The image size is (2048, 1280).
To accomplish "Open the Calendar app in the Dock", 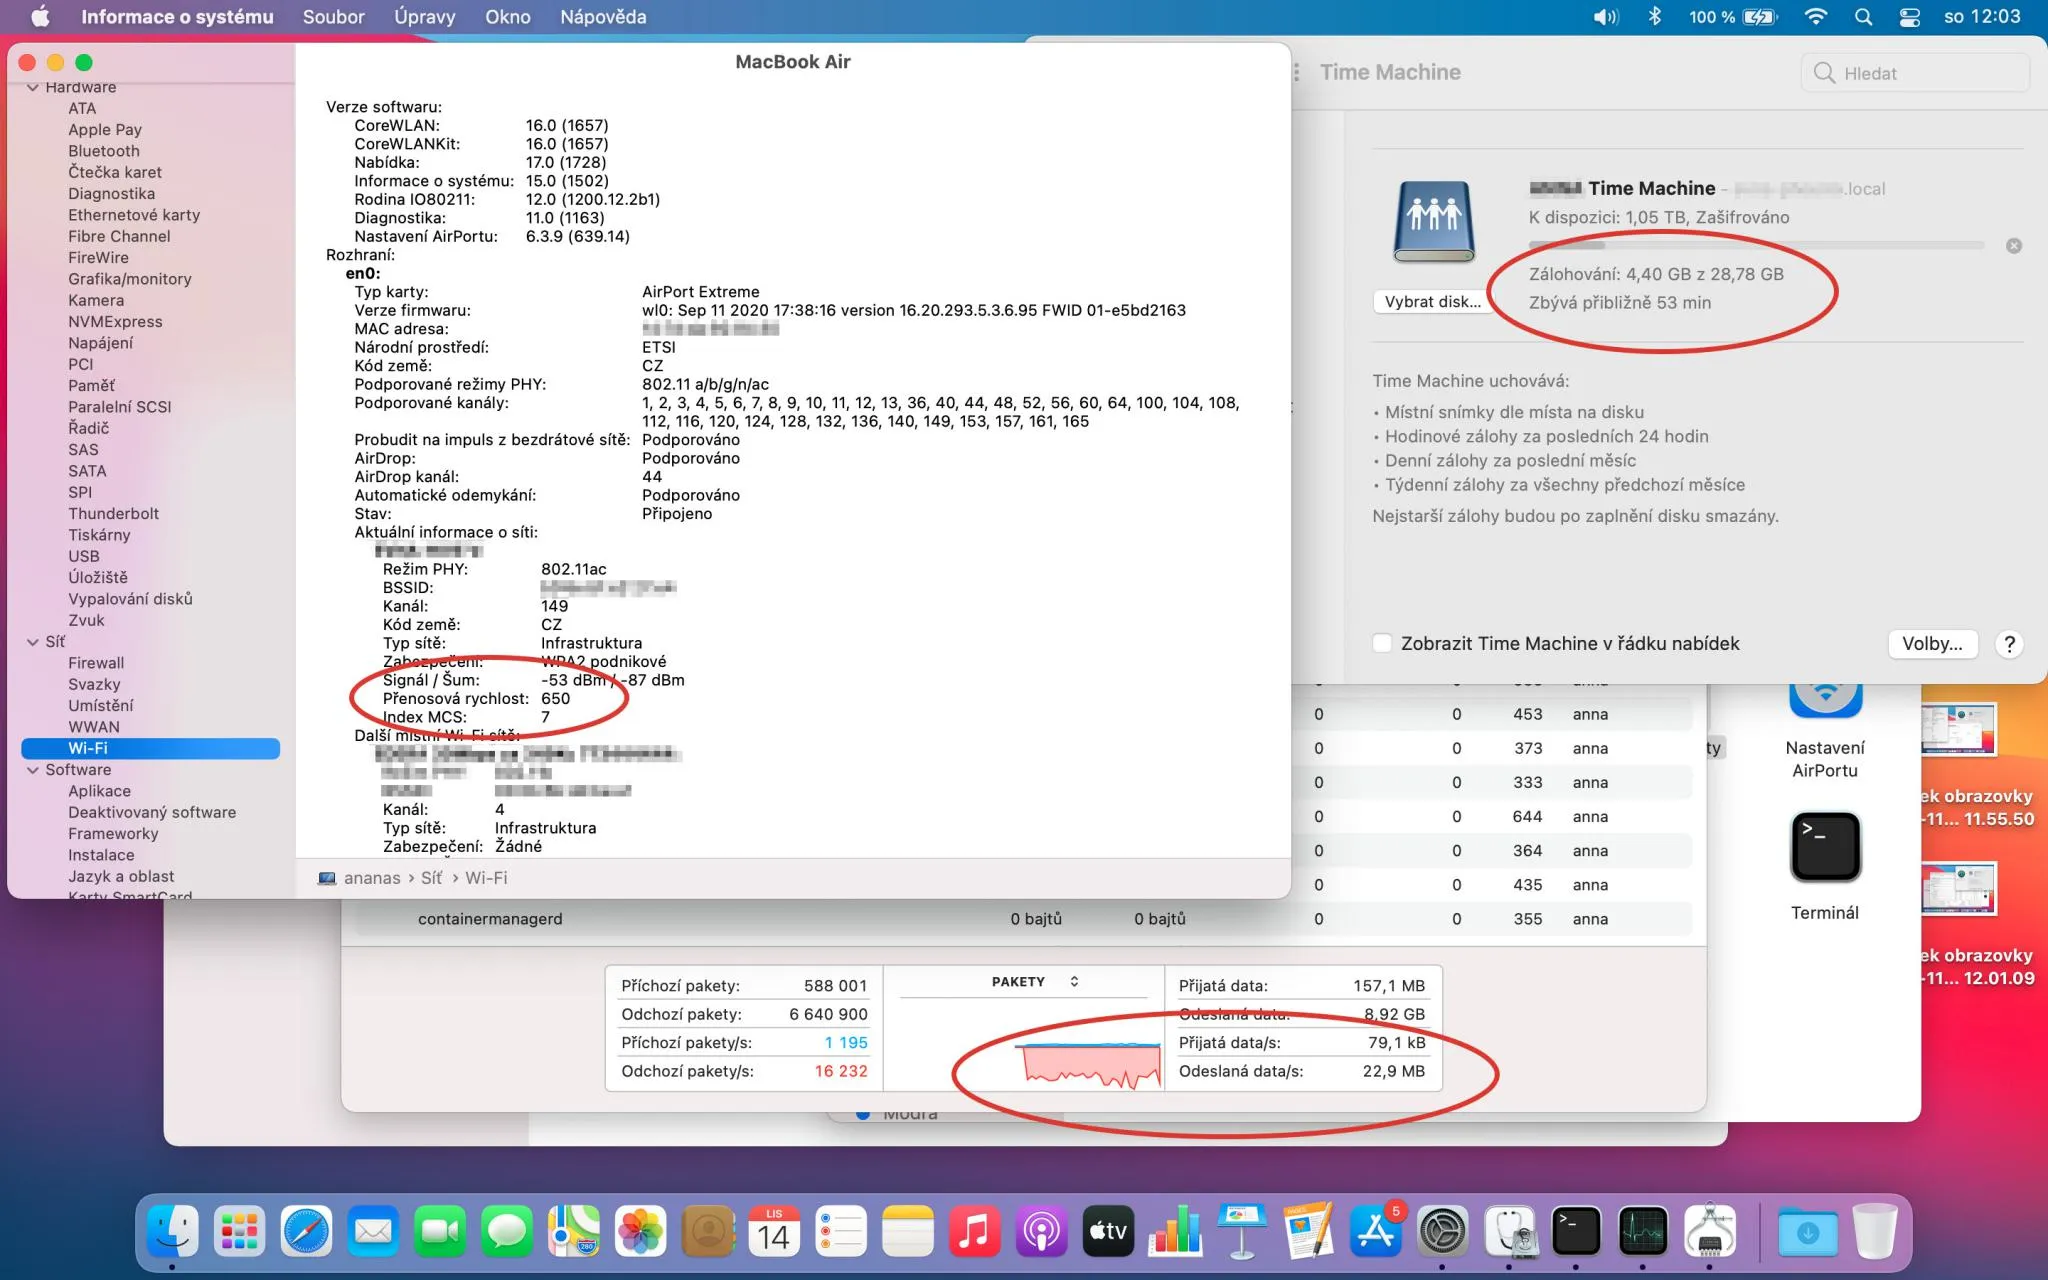I will click(x=774, y=1230).
